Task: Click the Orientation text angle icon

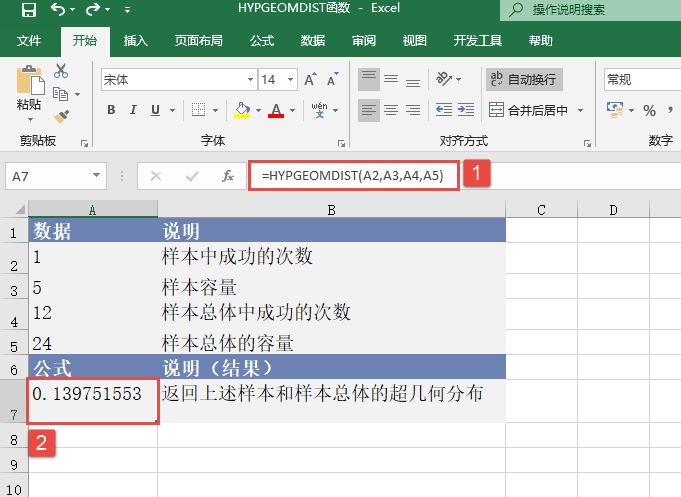Action: click(x=444, y=79)
